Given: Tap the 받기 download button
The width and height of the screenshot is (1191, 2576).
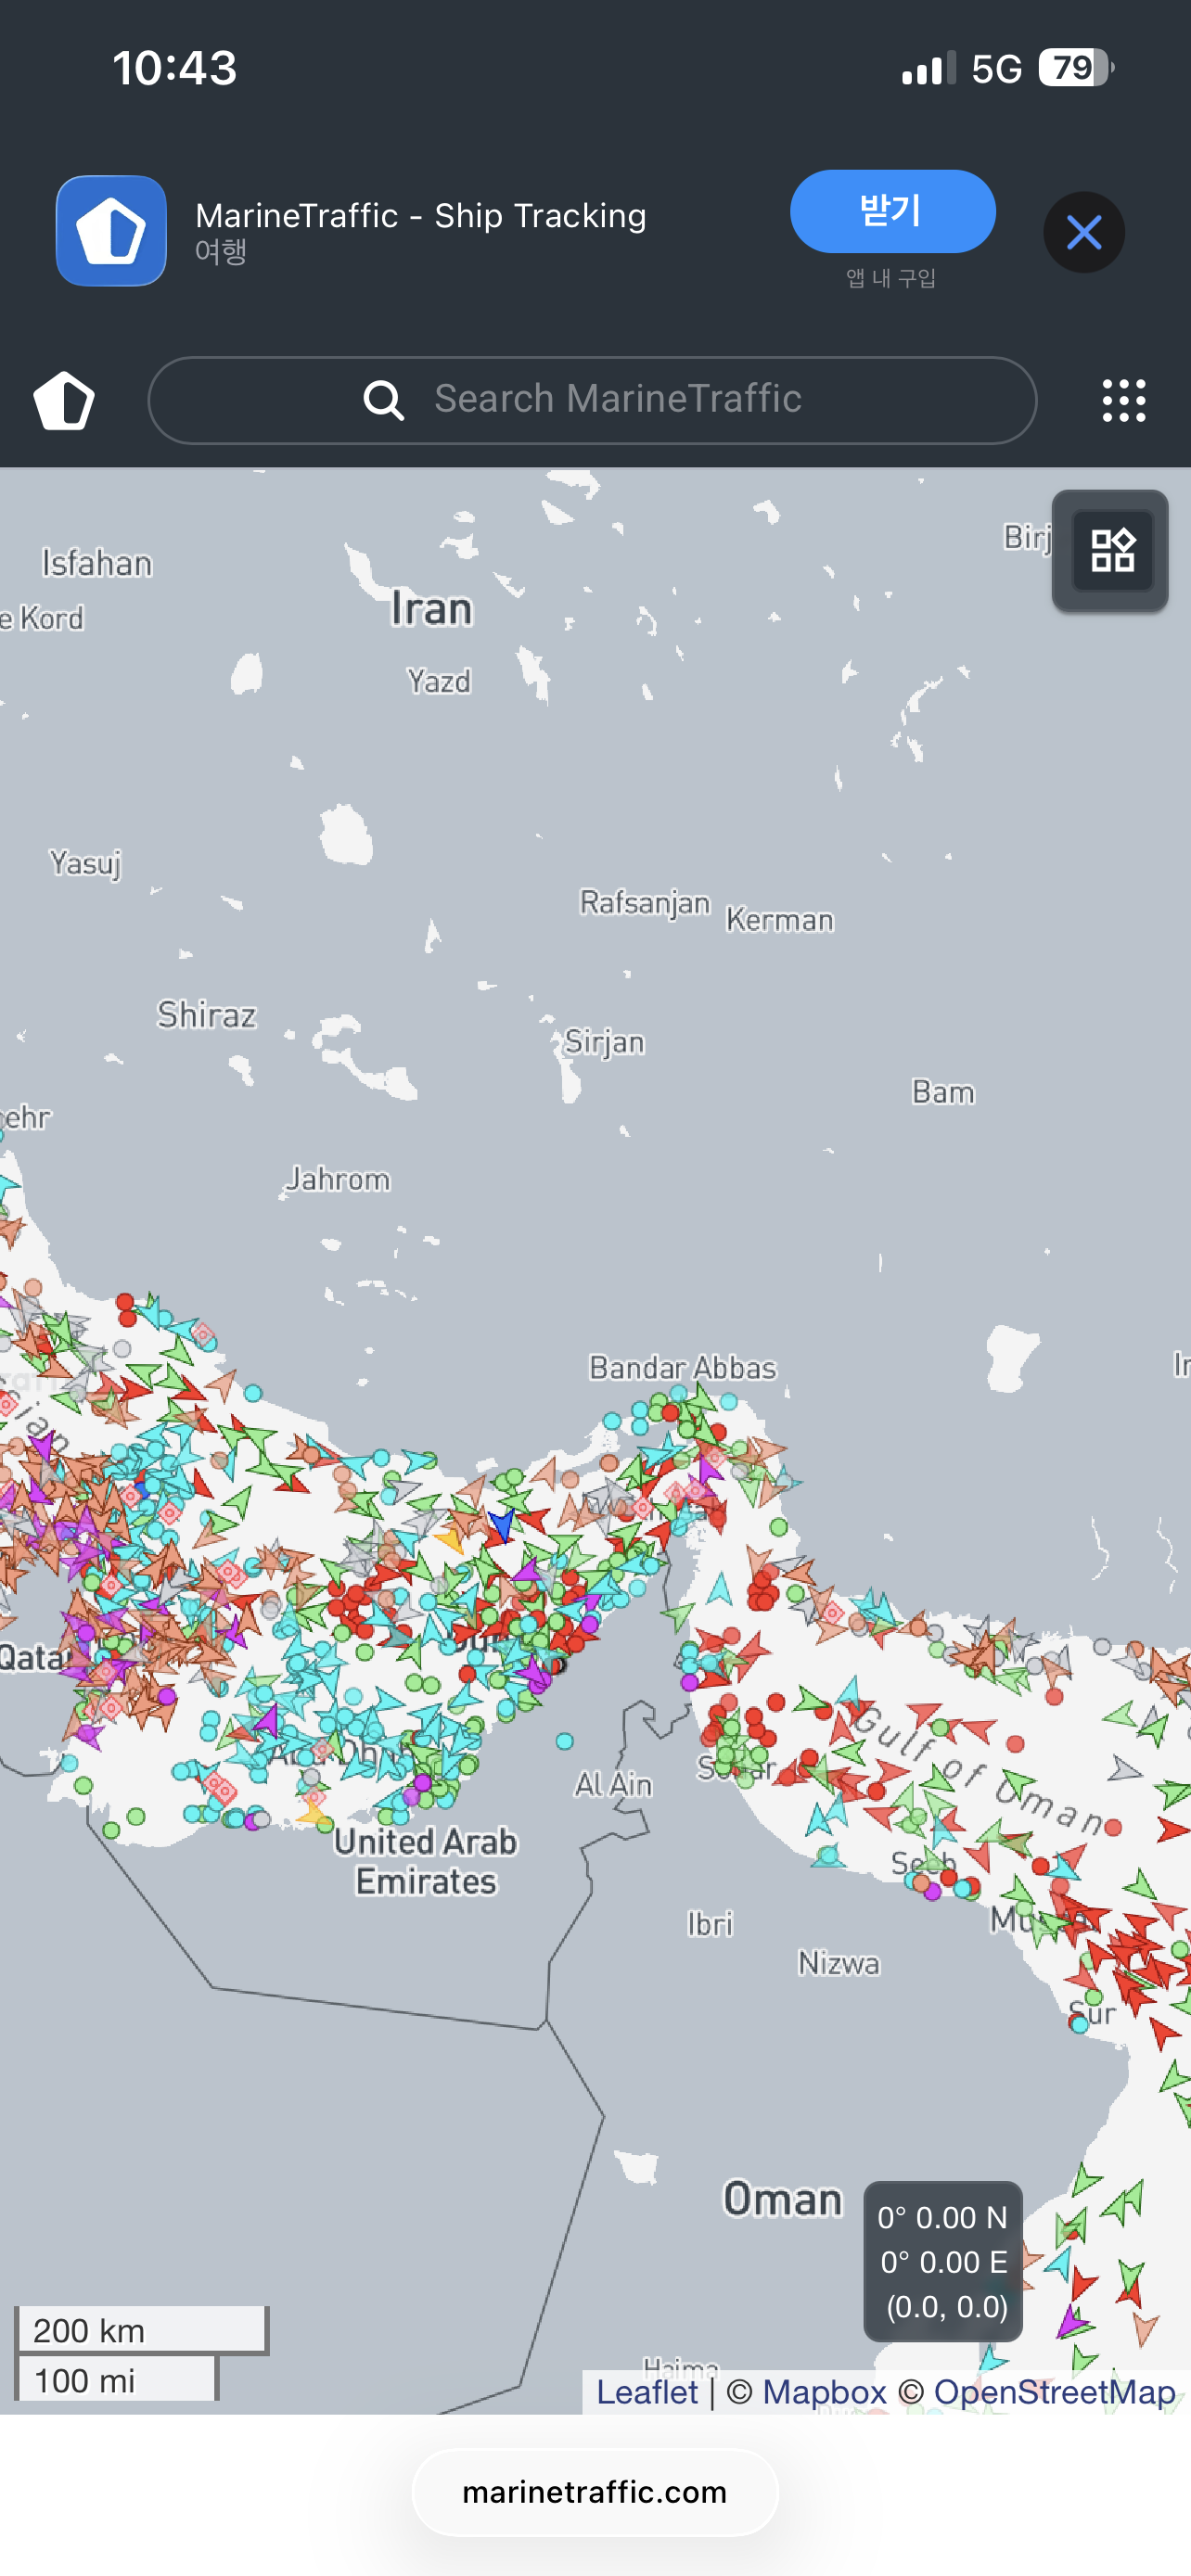Looking at the screenshot, I should point(892,211).
